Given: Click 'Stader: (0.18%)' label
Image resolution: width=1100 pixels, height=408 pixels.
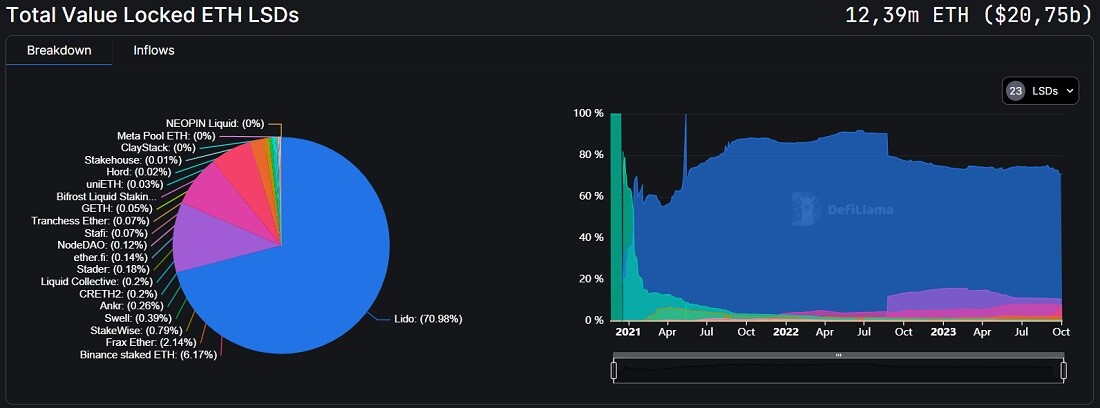Looking at the screenshot, I should [112, 269].
